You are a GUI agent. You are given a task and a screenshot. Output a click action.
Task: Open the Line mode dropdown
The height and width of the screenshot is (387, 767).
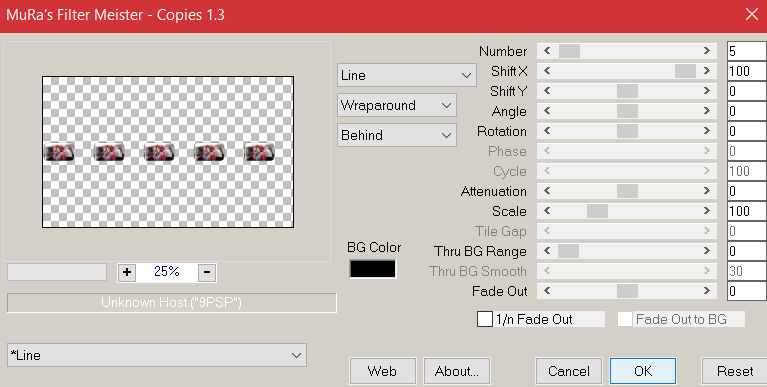(406, 75)
